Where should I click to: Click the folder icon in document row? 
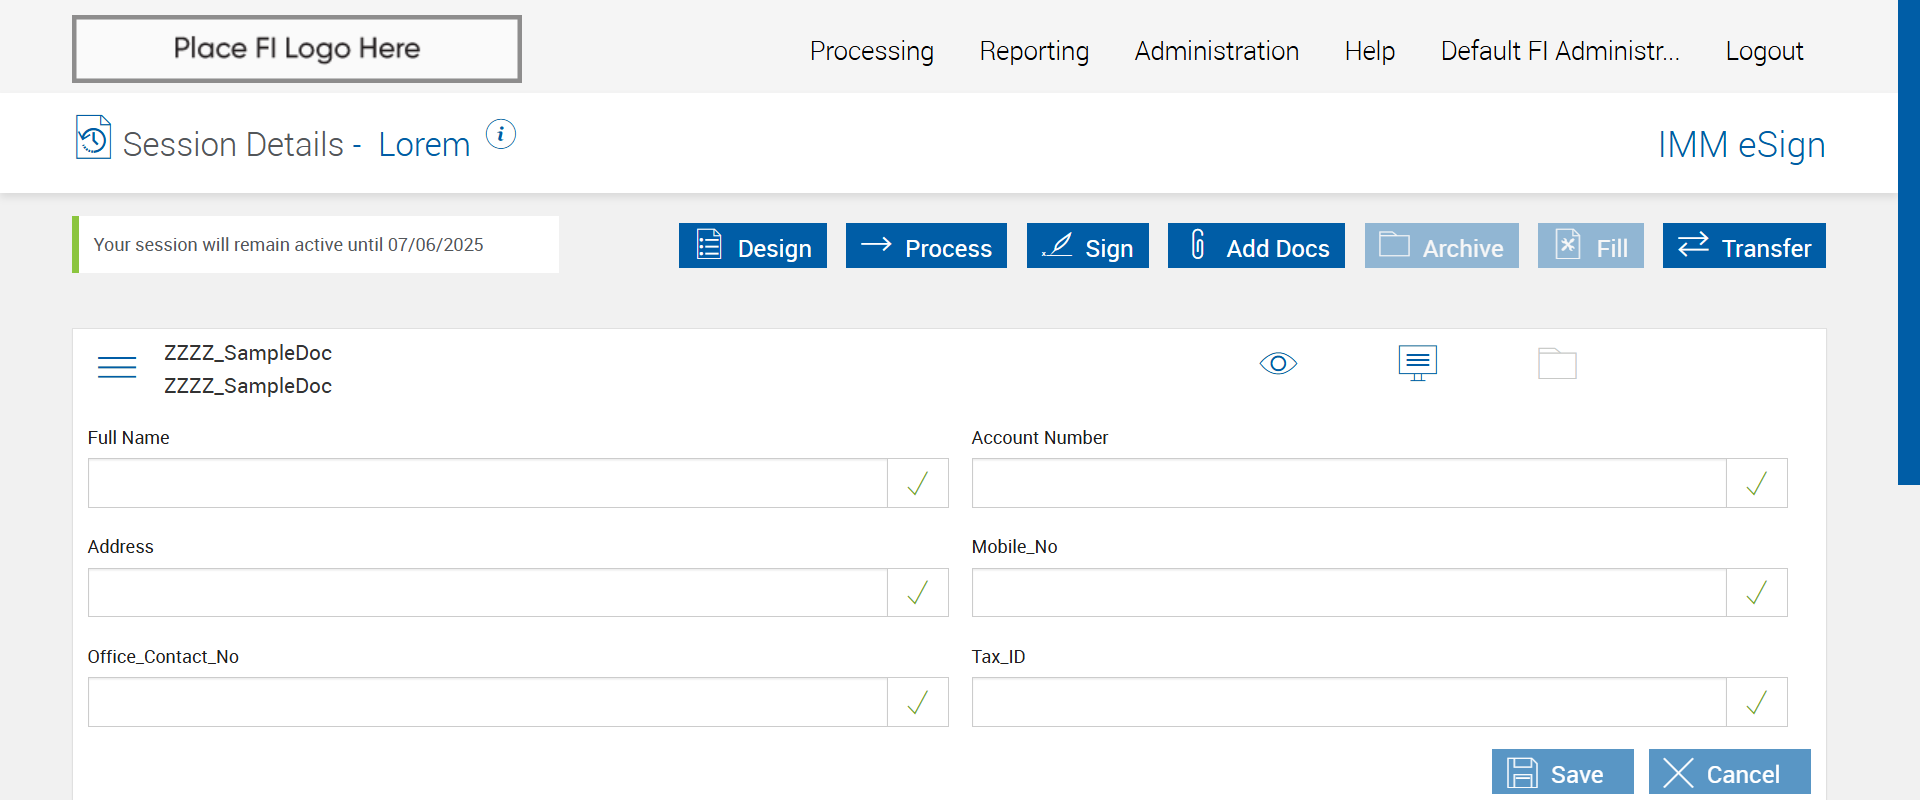(1557, 363)
